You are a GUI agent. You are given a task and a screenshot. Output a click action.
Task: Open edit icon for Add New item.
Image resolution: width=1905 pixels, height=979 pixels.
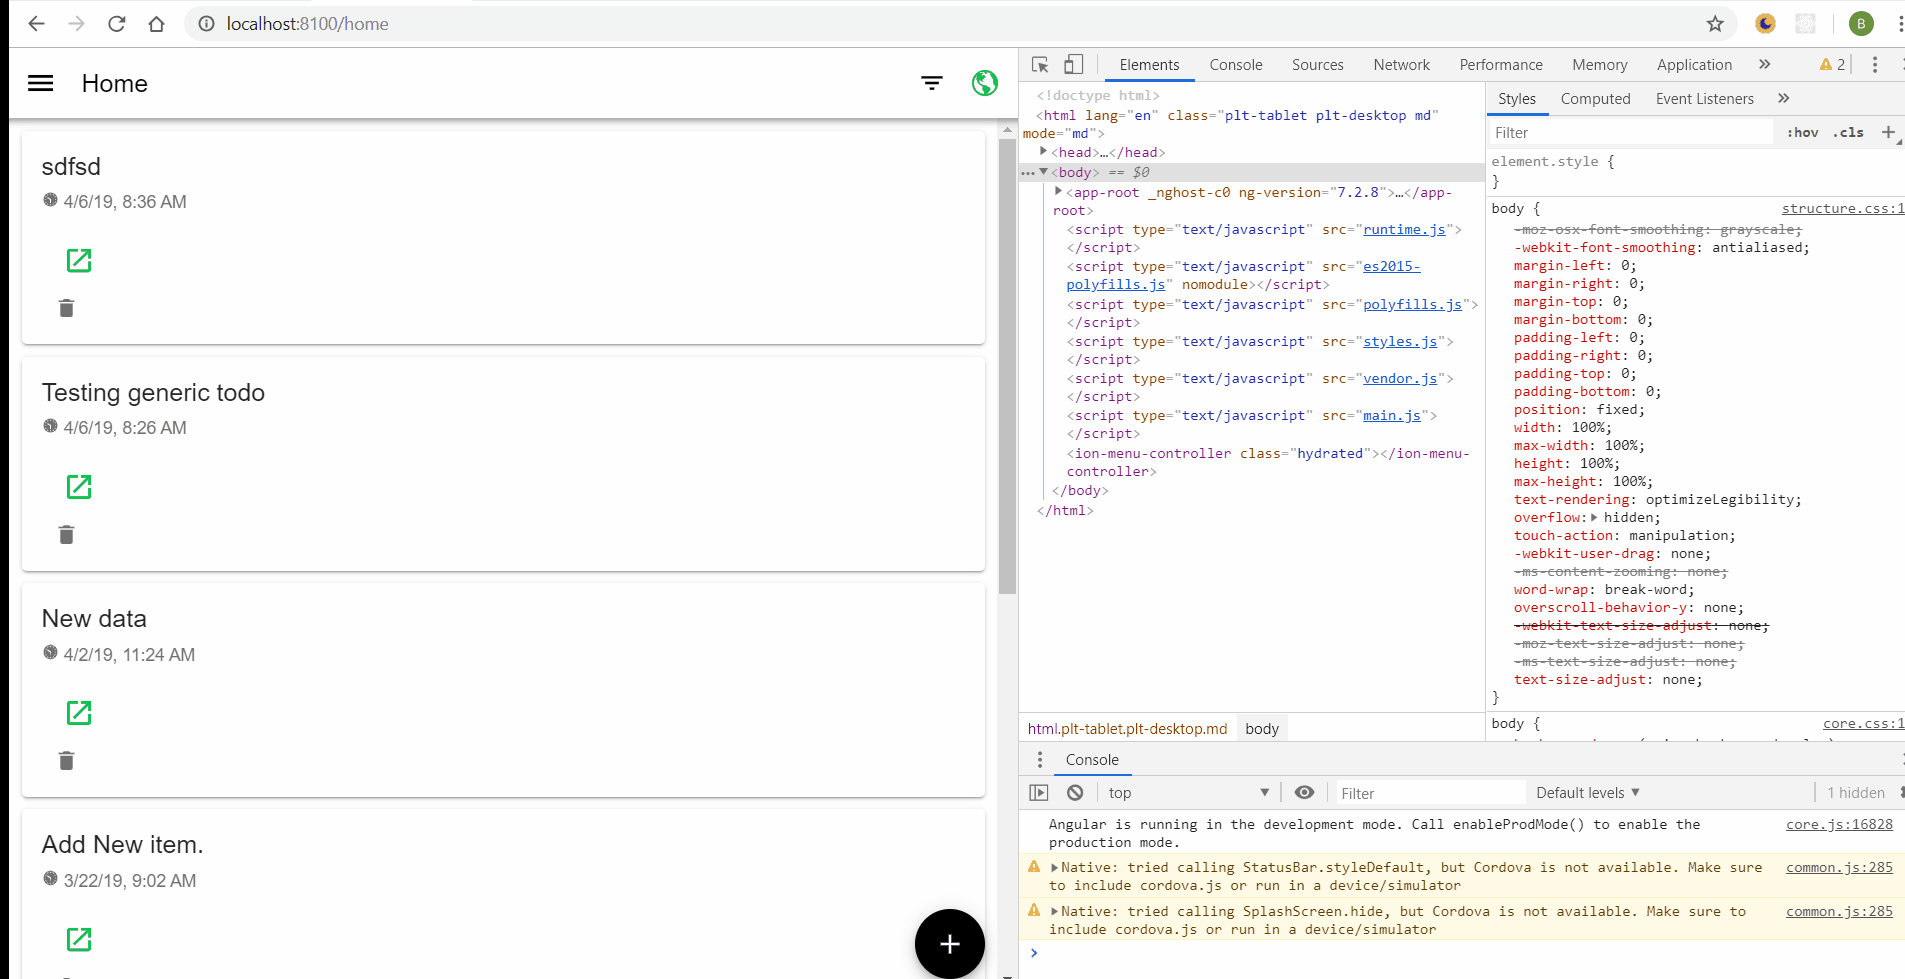pyautogui.click(x=79, y=939)
